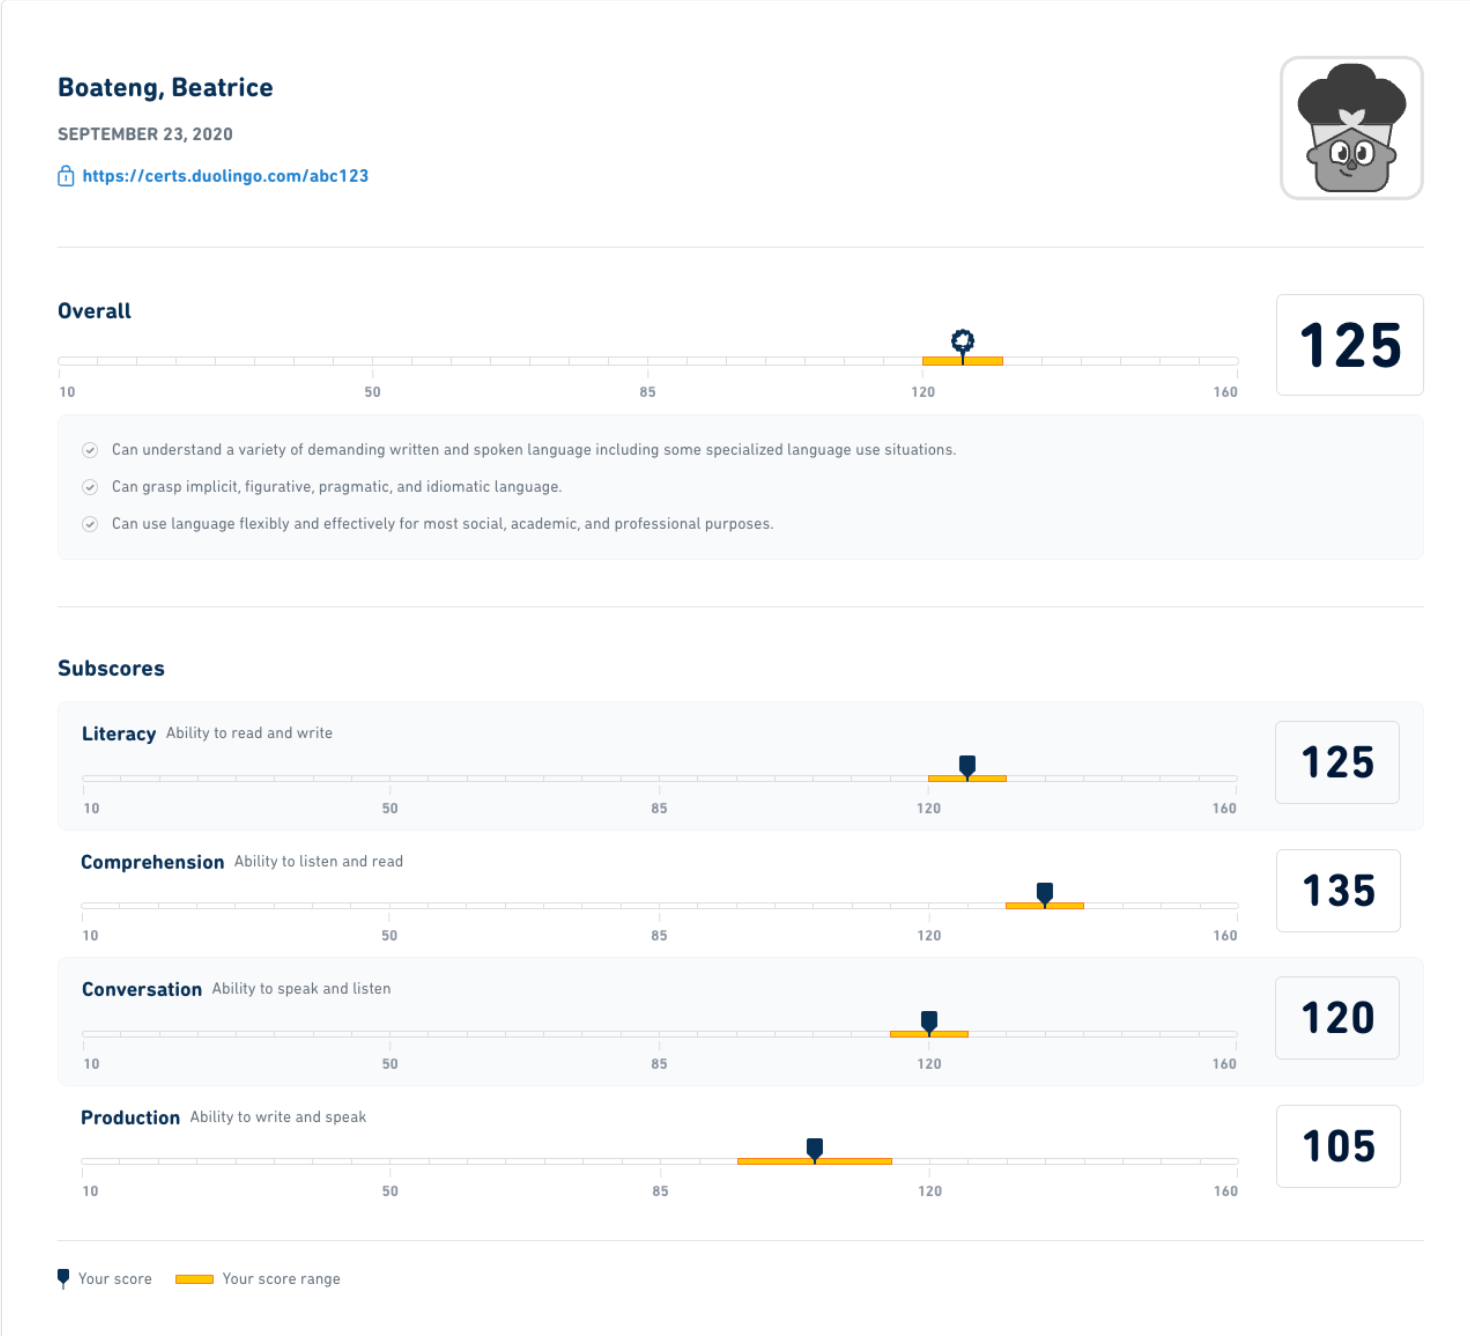Click the name Boateng, Beatrice

[x=165, y=87]
